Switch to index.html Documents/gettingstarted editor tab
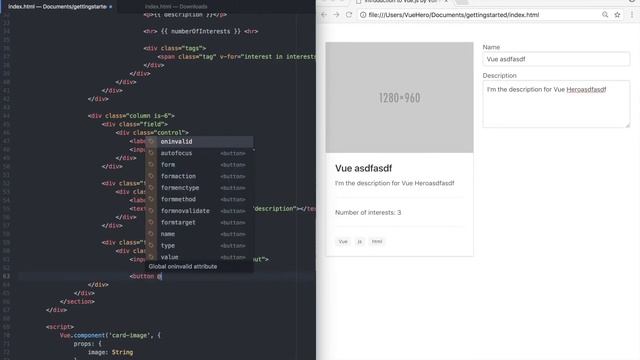 [x=57, y=7]
